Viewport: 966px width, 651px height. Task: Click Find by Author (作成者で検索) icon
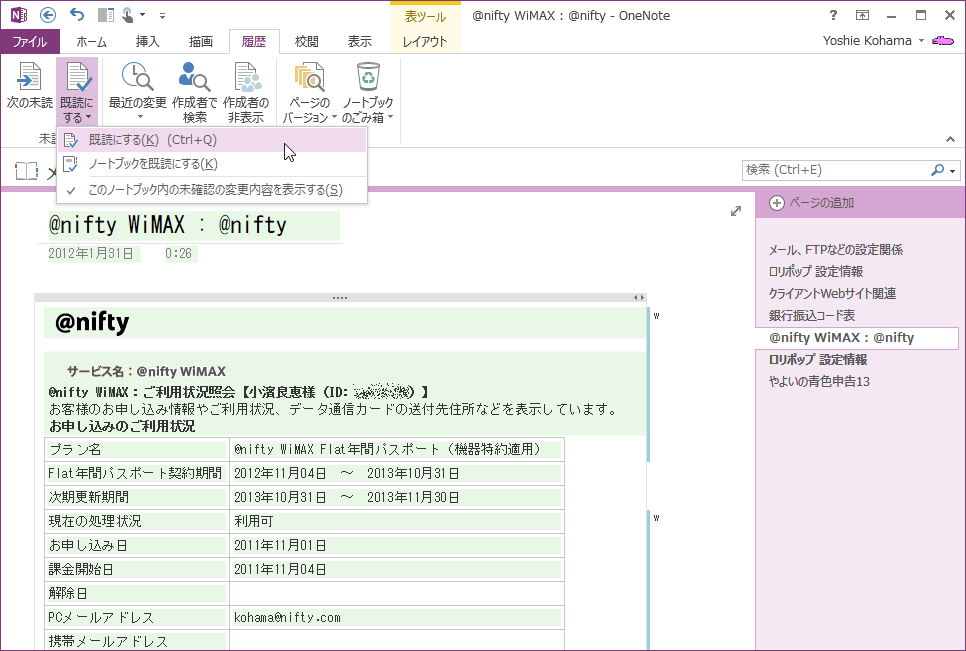[195, 92]
